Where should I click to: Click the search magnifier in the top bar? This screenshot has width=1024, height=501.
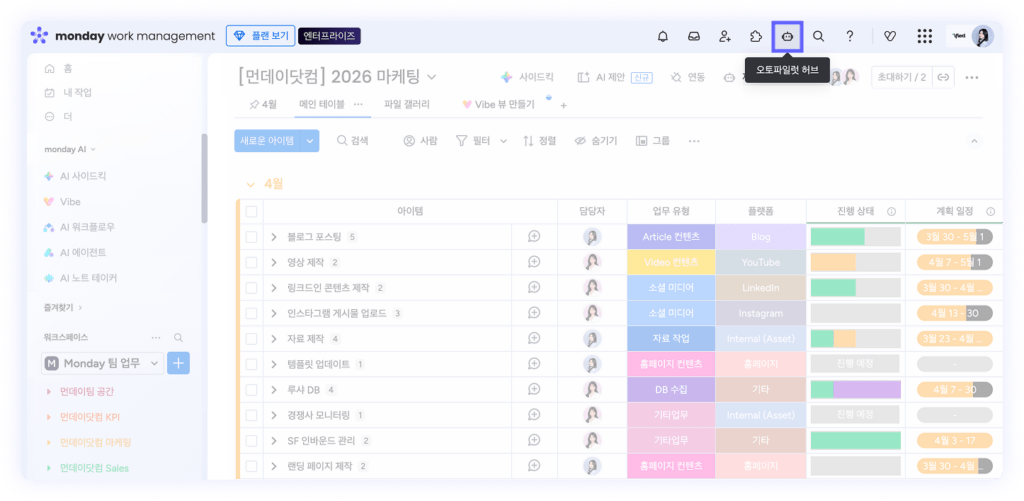818,37
